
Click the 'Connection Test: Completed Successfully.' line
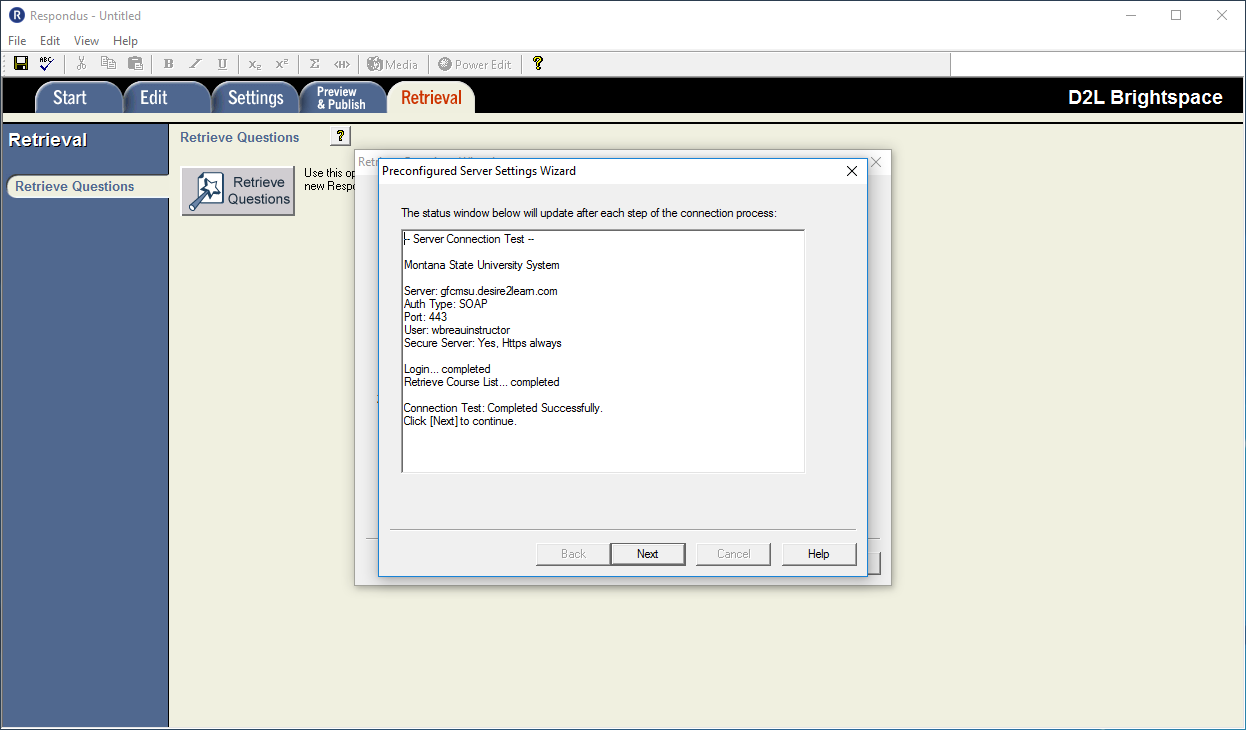click(x=503, y=408)
